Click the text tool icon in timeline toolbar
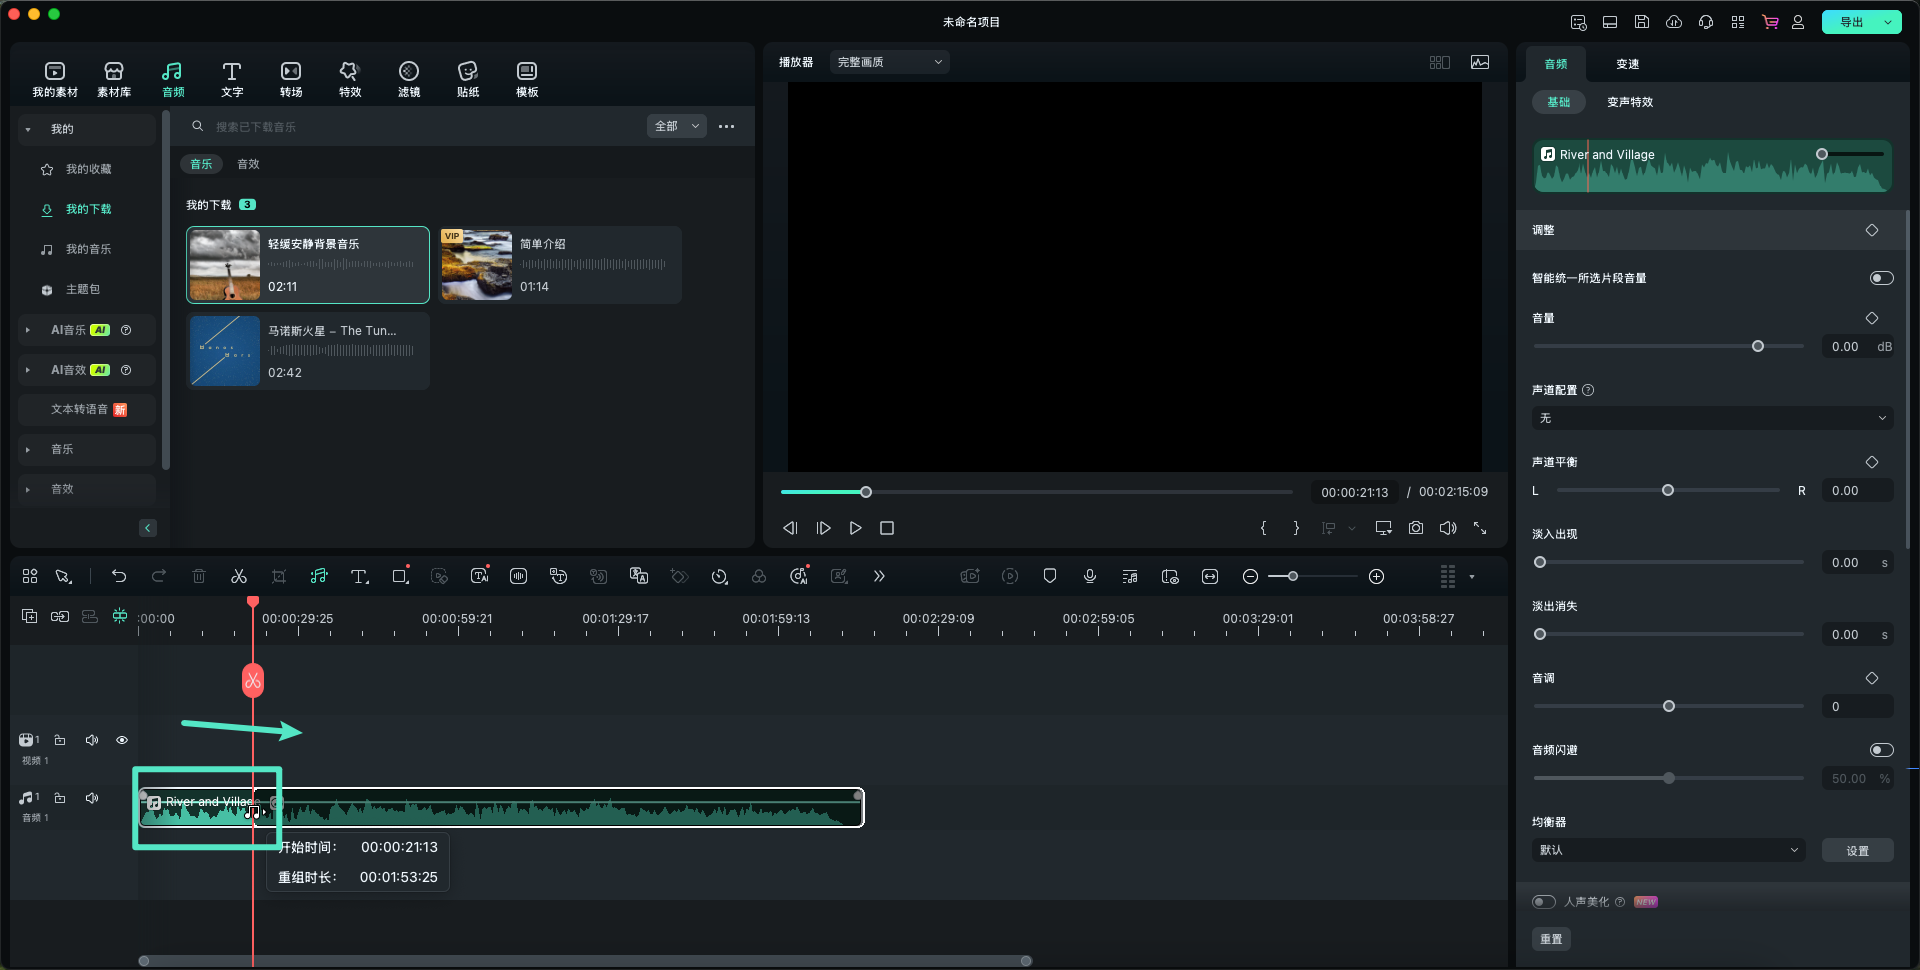This screenshot has height=970, width=1920. [x=359, y=577]
